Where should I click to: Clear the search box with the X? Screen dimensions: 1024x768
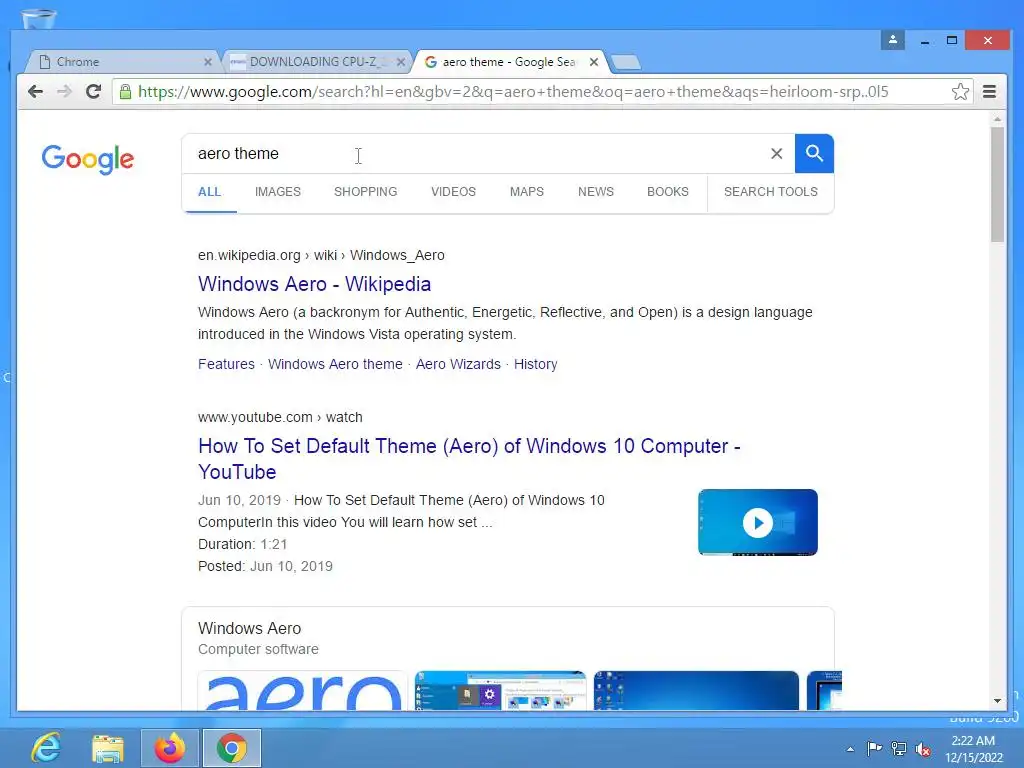click(776, 153)
